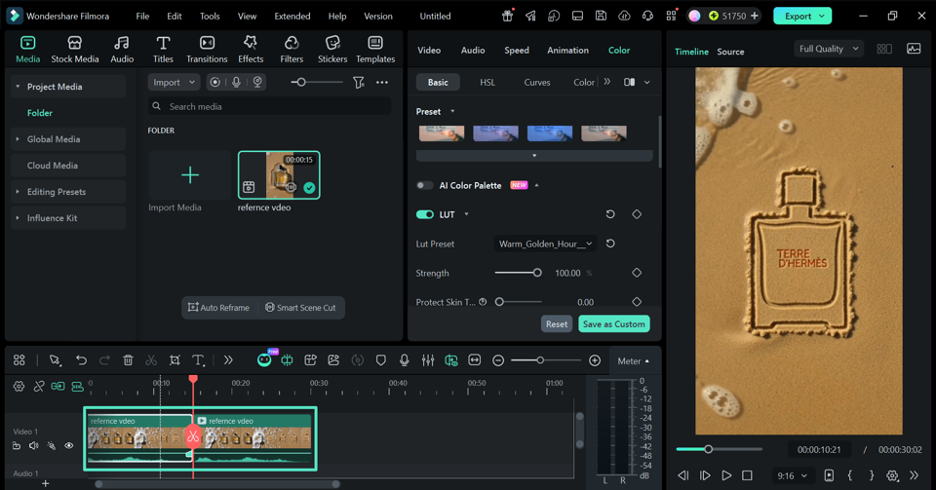Image resolution: width=936 pixels, height=490 pixels.
Task: Toggle the timeline link icon
Action: [x=39, y=386]
